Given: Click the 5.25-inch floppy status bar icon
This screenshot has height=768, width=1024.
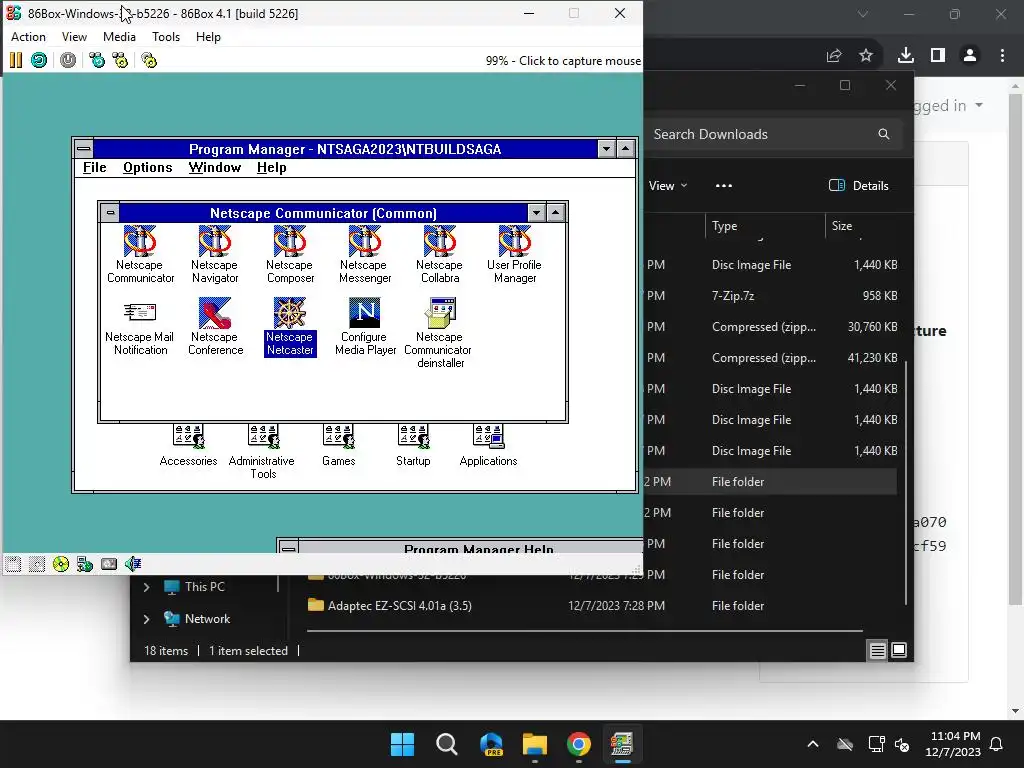Looking at the screenshot, I should pyautogui.click(x=37, y=564).
